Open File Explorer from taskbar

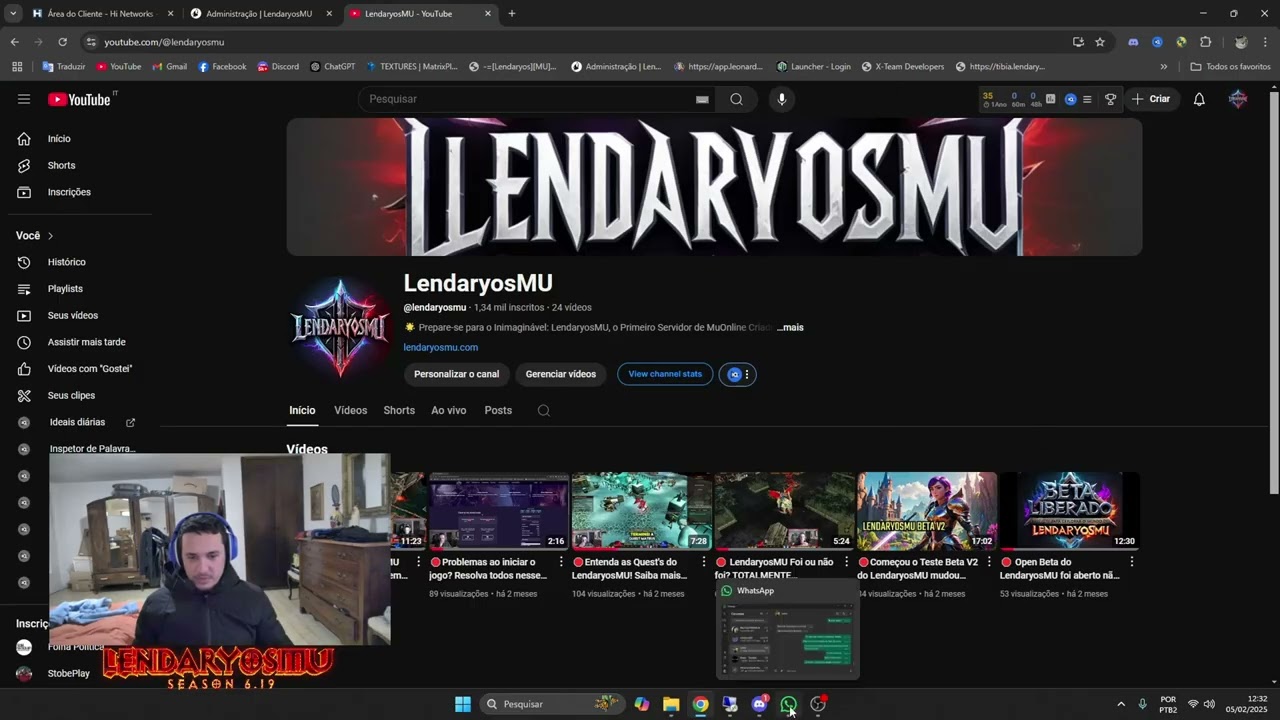coord(671,704)
